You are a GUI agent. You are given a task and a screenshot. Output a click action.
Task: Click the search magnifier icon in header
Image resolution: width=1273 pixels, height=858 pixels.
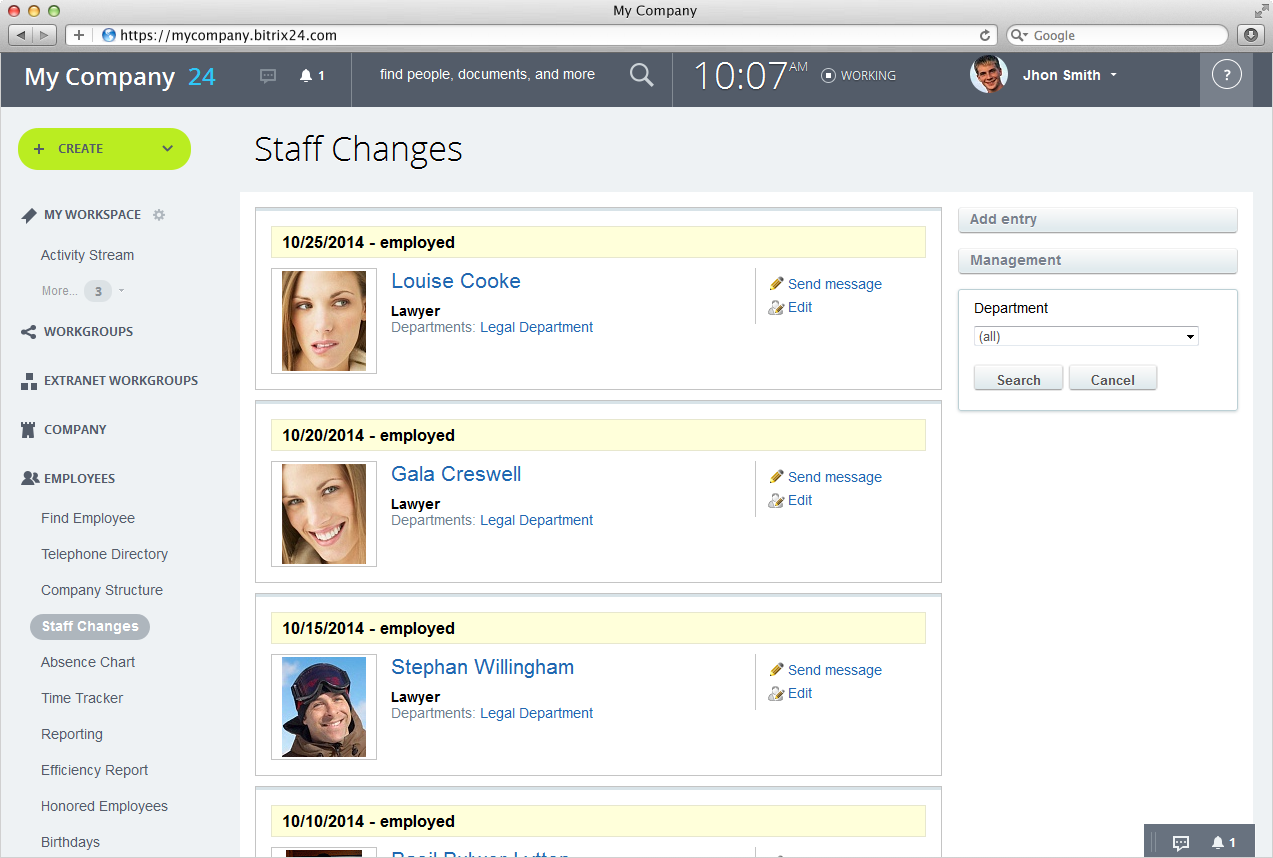(x=641, y=75)
